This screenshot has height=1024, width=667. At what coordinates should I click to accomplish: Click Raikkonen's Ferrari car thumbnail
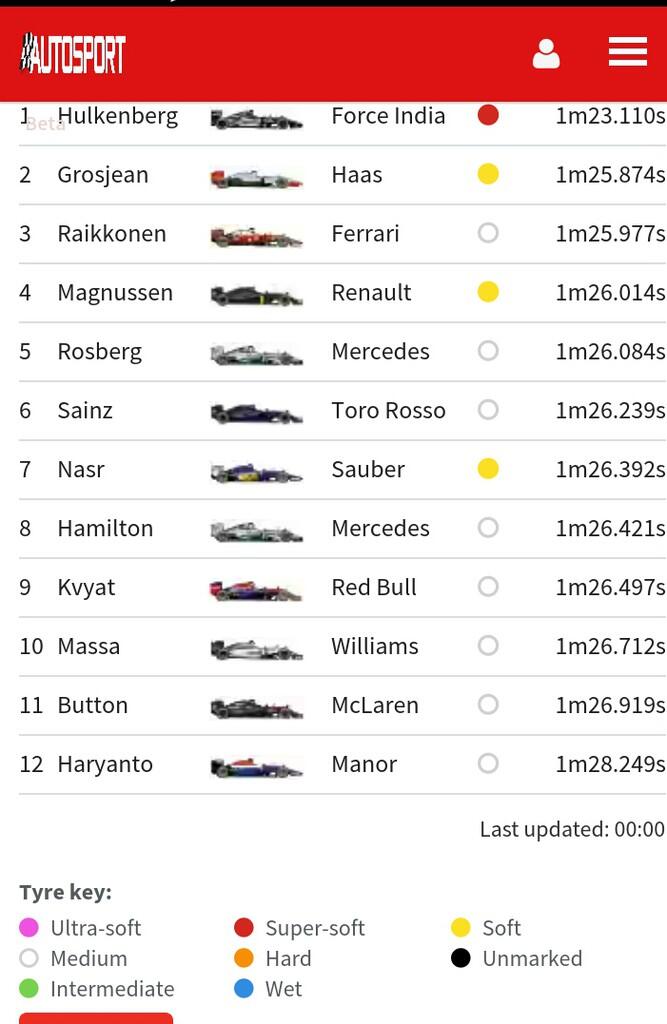tap(256, 237)
